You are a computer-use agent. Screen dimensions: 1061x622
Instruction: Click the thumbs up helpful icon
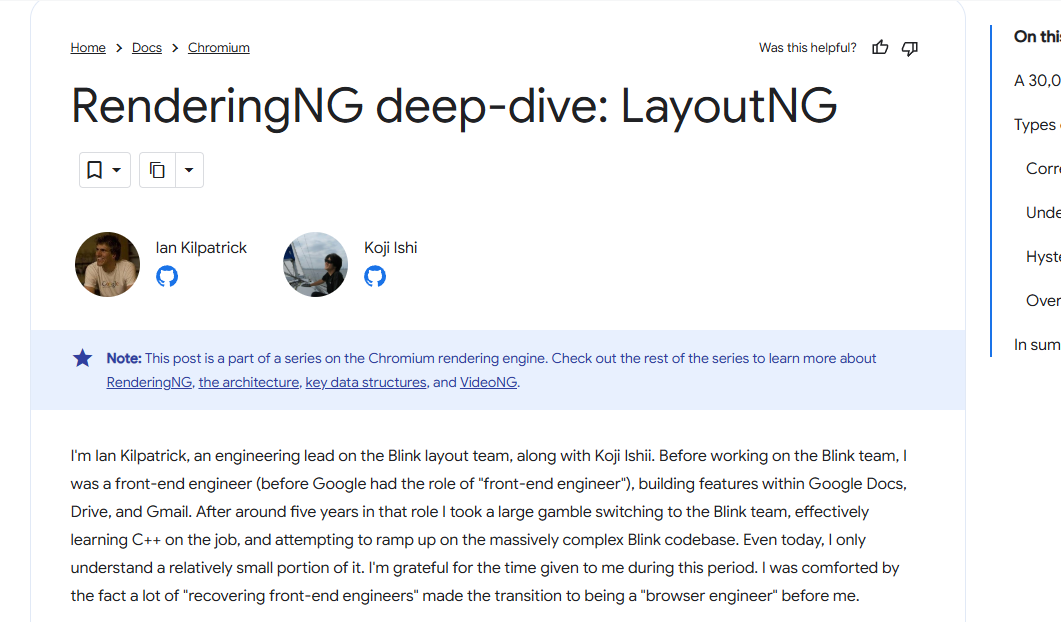[x=880, y=47]
